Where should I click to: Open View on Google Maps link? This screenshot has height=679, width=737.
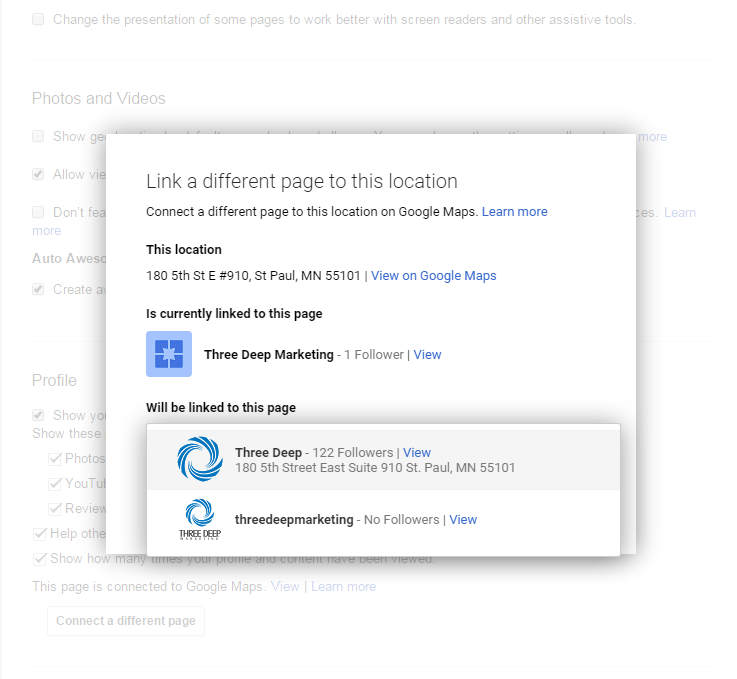click(433, 275)
